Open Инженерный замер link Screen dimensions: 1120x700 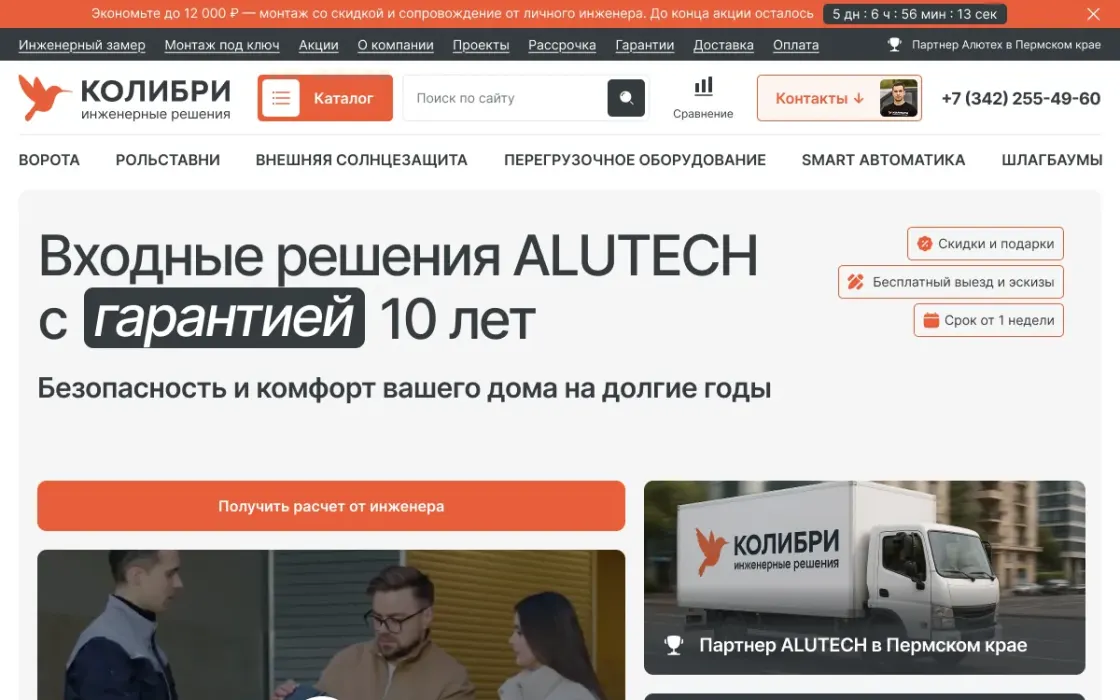[82, 45]
